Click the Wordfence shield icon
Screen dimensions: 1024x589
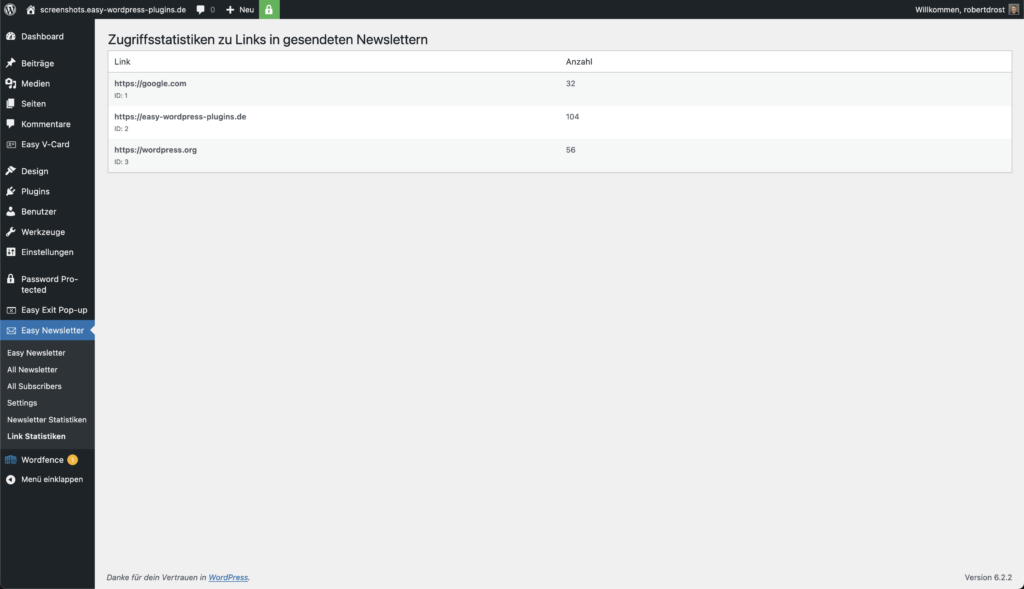coord(10,460)
